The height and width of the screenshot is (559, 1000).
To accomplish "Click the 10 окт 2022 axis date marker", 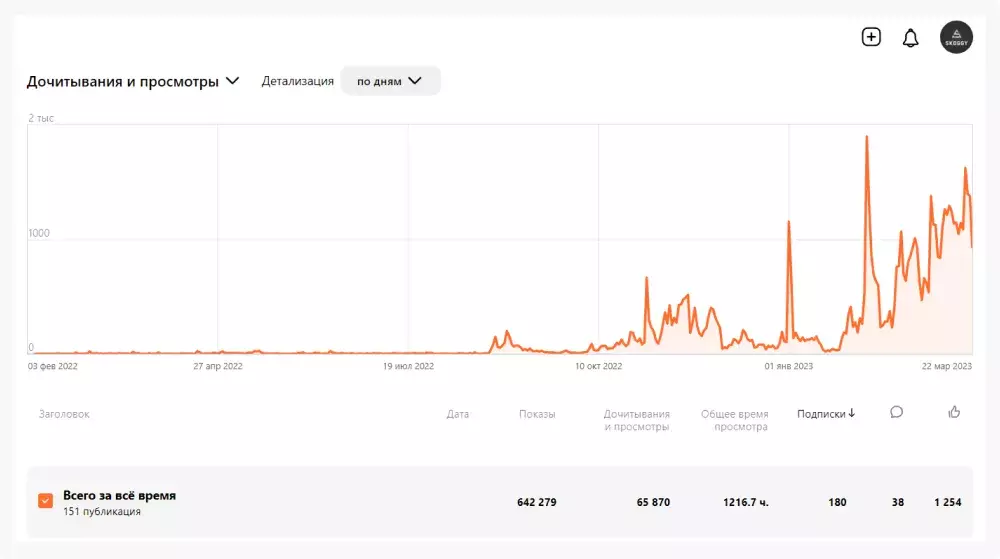I will click(598, 366).
